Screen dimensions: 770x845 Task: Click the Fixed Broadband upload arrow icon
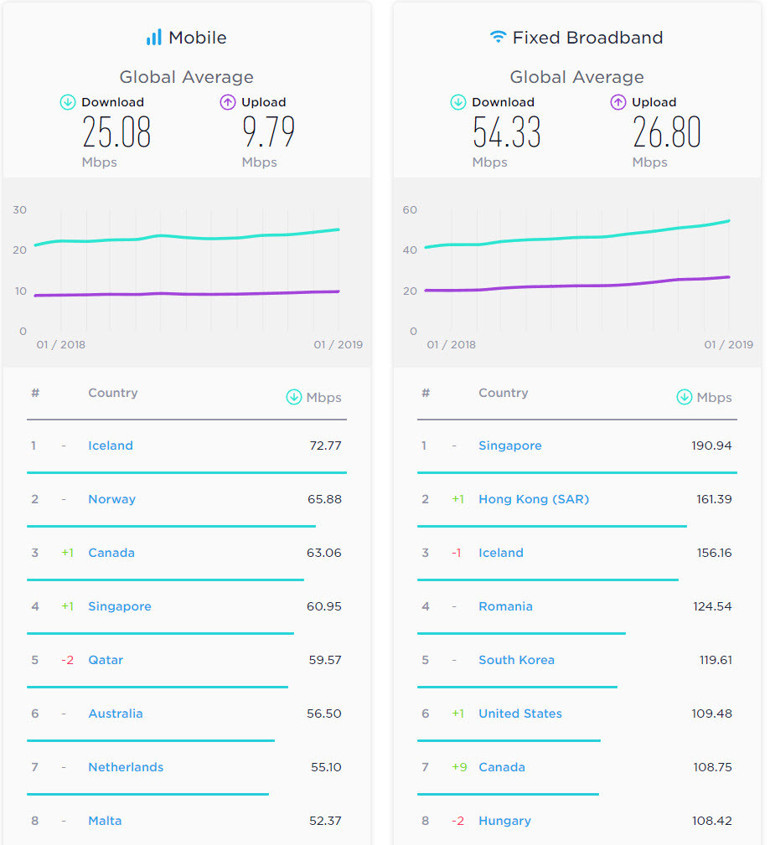[618, 102]
